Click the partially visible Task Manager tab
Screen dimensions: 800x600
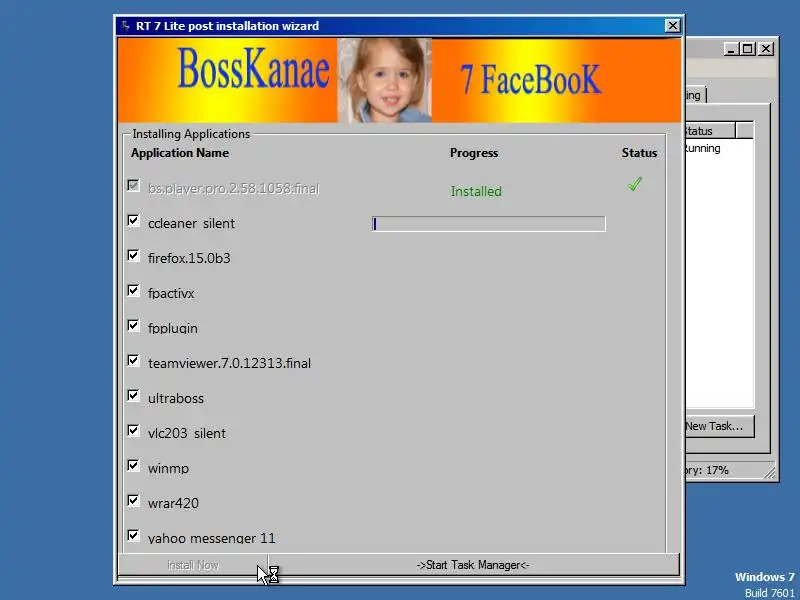(695, 95)
